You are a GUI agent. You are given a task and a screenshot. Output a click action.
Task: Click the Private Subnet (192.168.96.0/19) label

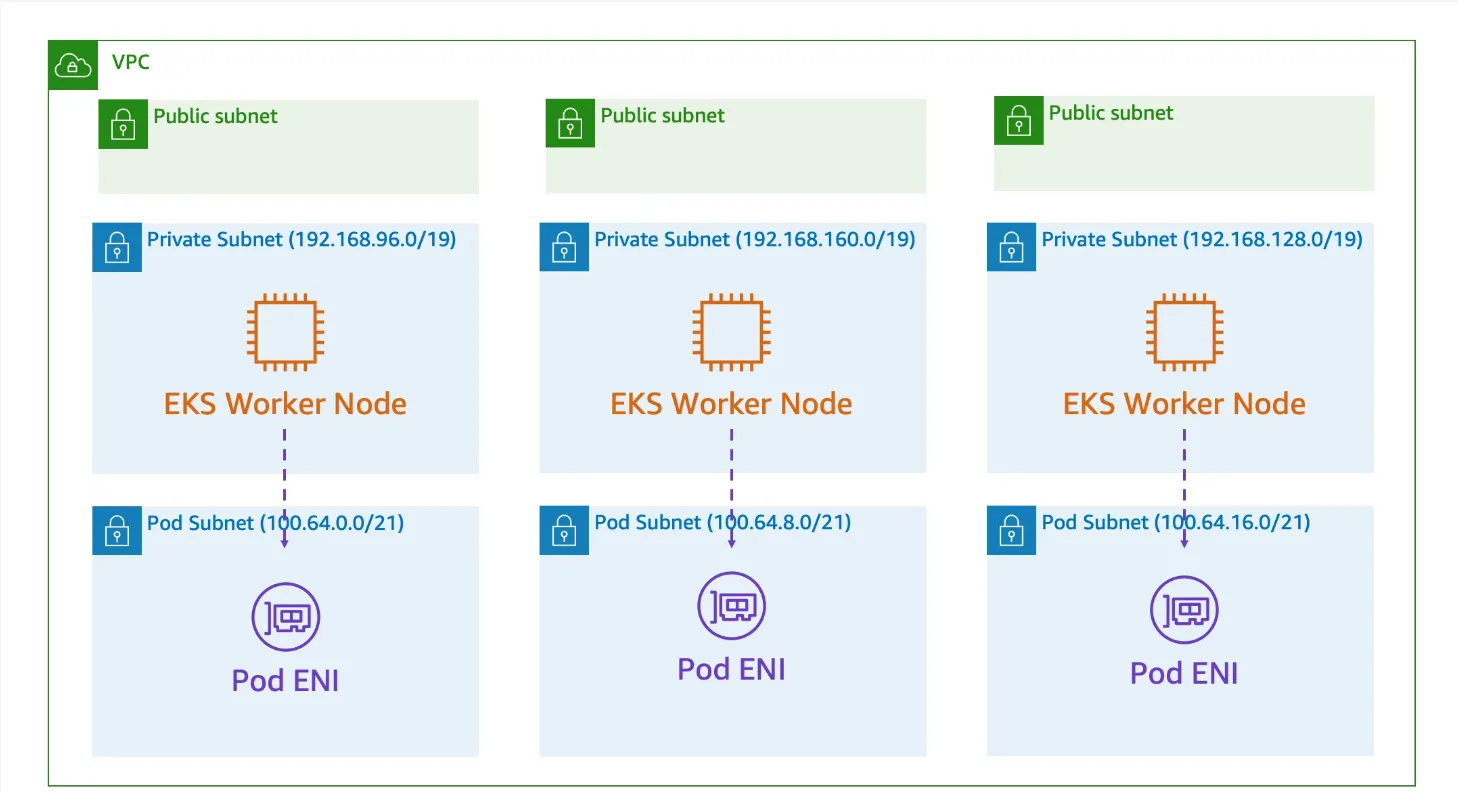(x=302, y=240)
